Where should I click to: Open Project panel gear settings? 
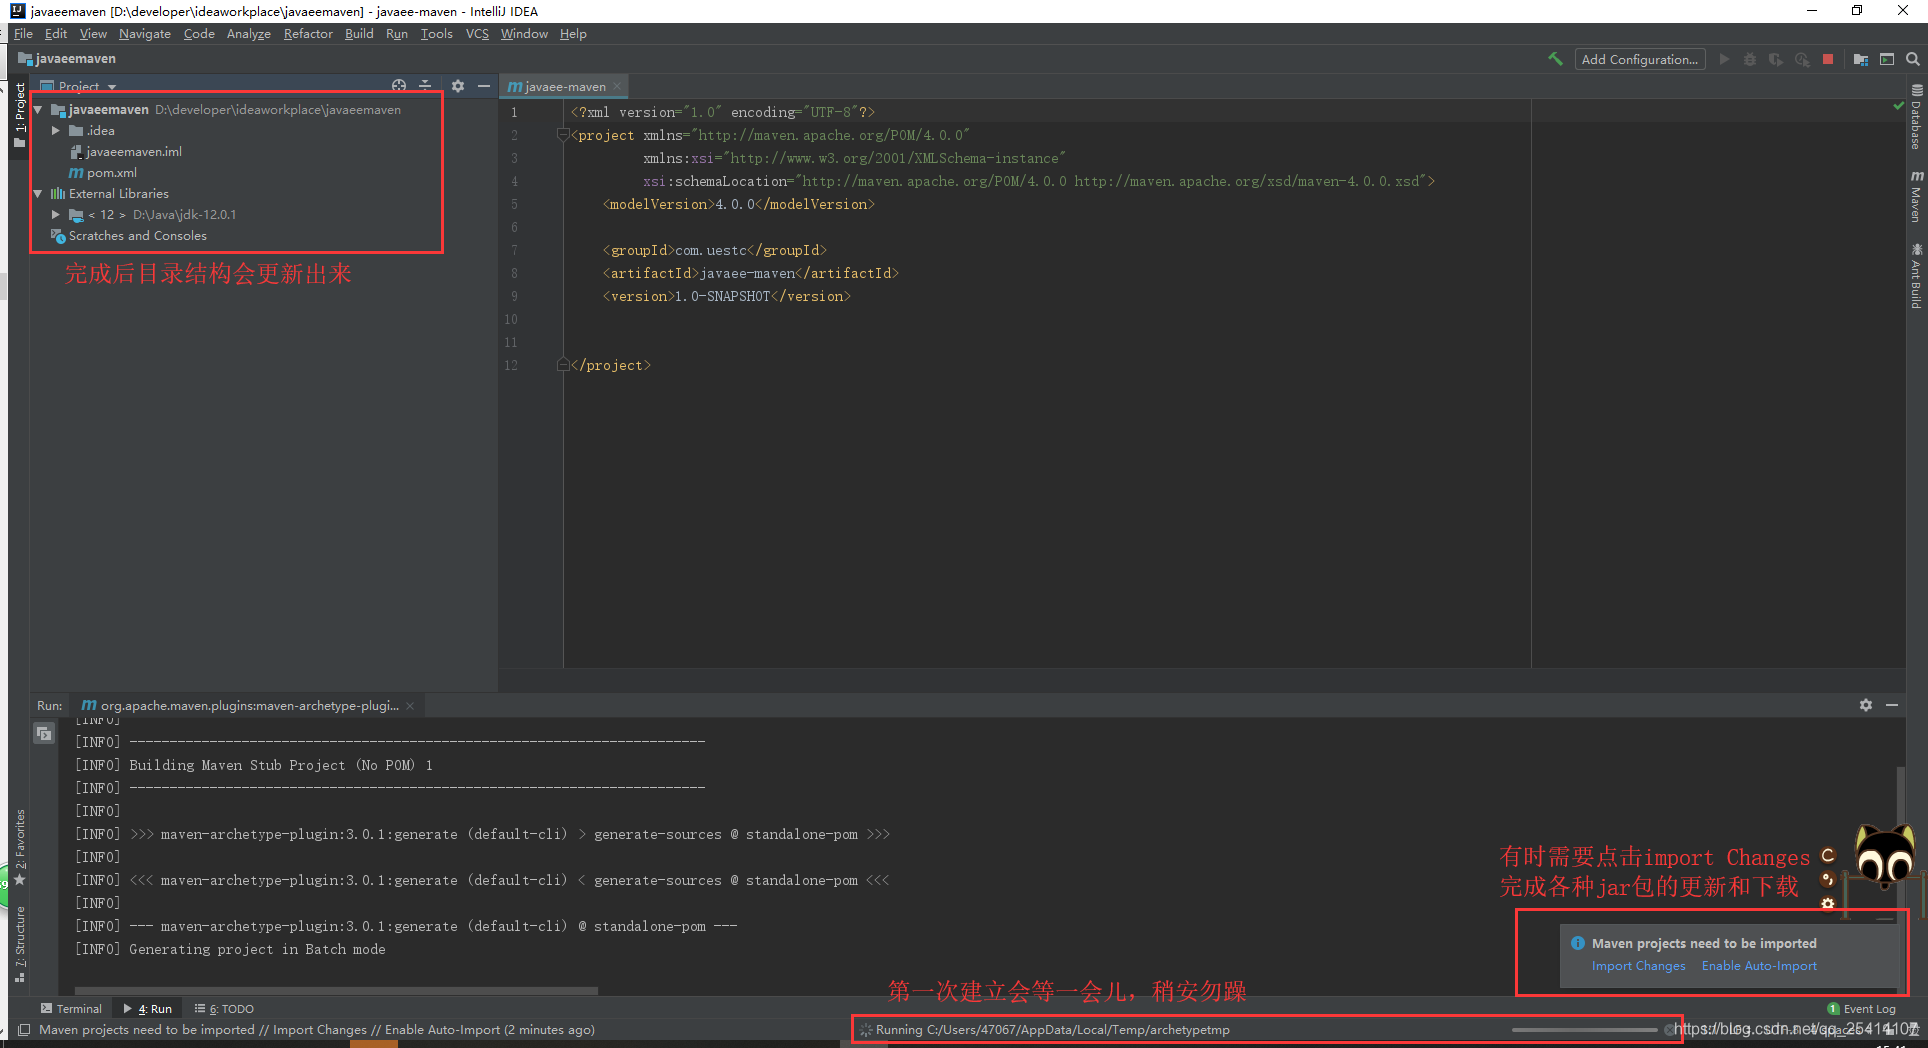coord(458,86)
